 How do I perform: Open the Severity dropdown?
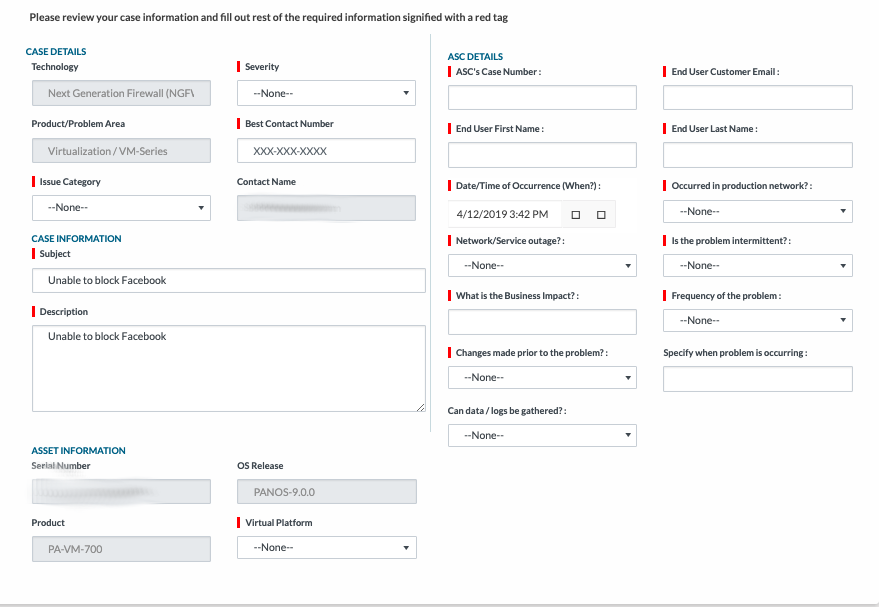coord(326,93)
